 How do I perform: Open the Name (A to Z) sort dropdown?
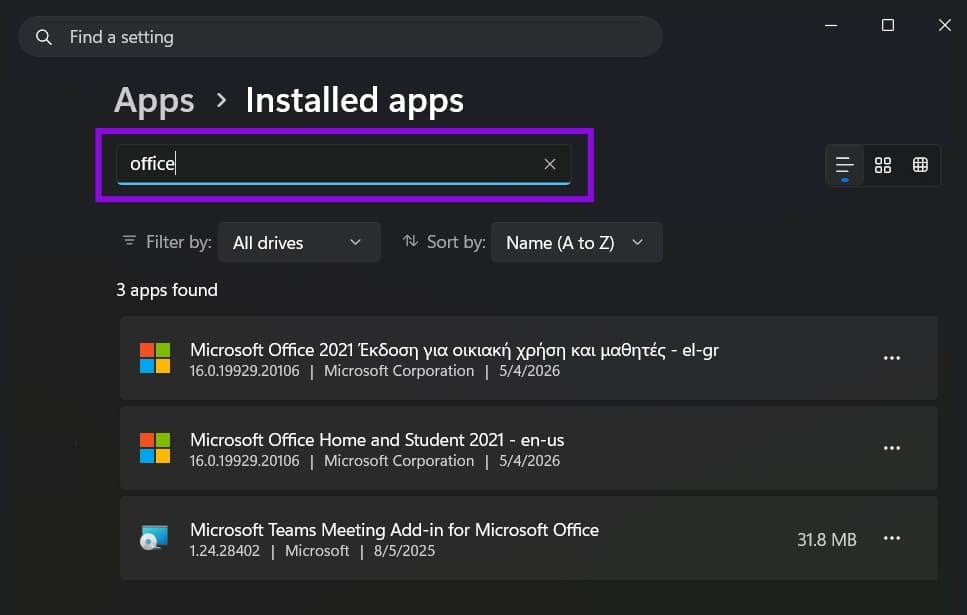577,242
